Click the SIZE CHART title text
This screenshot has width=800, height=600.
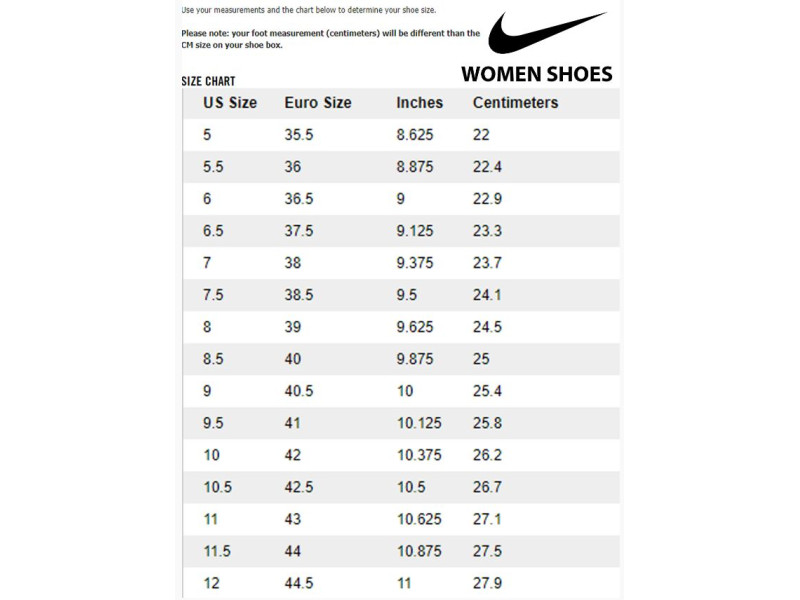[x=208, y=81]
